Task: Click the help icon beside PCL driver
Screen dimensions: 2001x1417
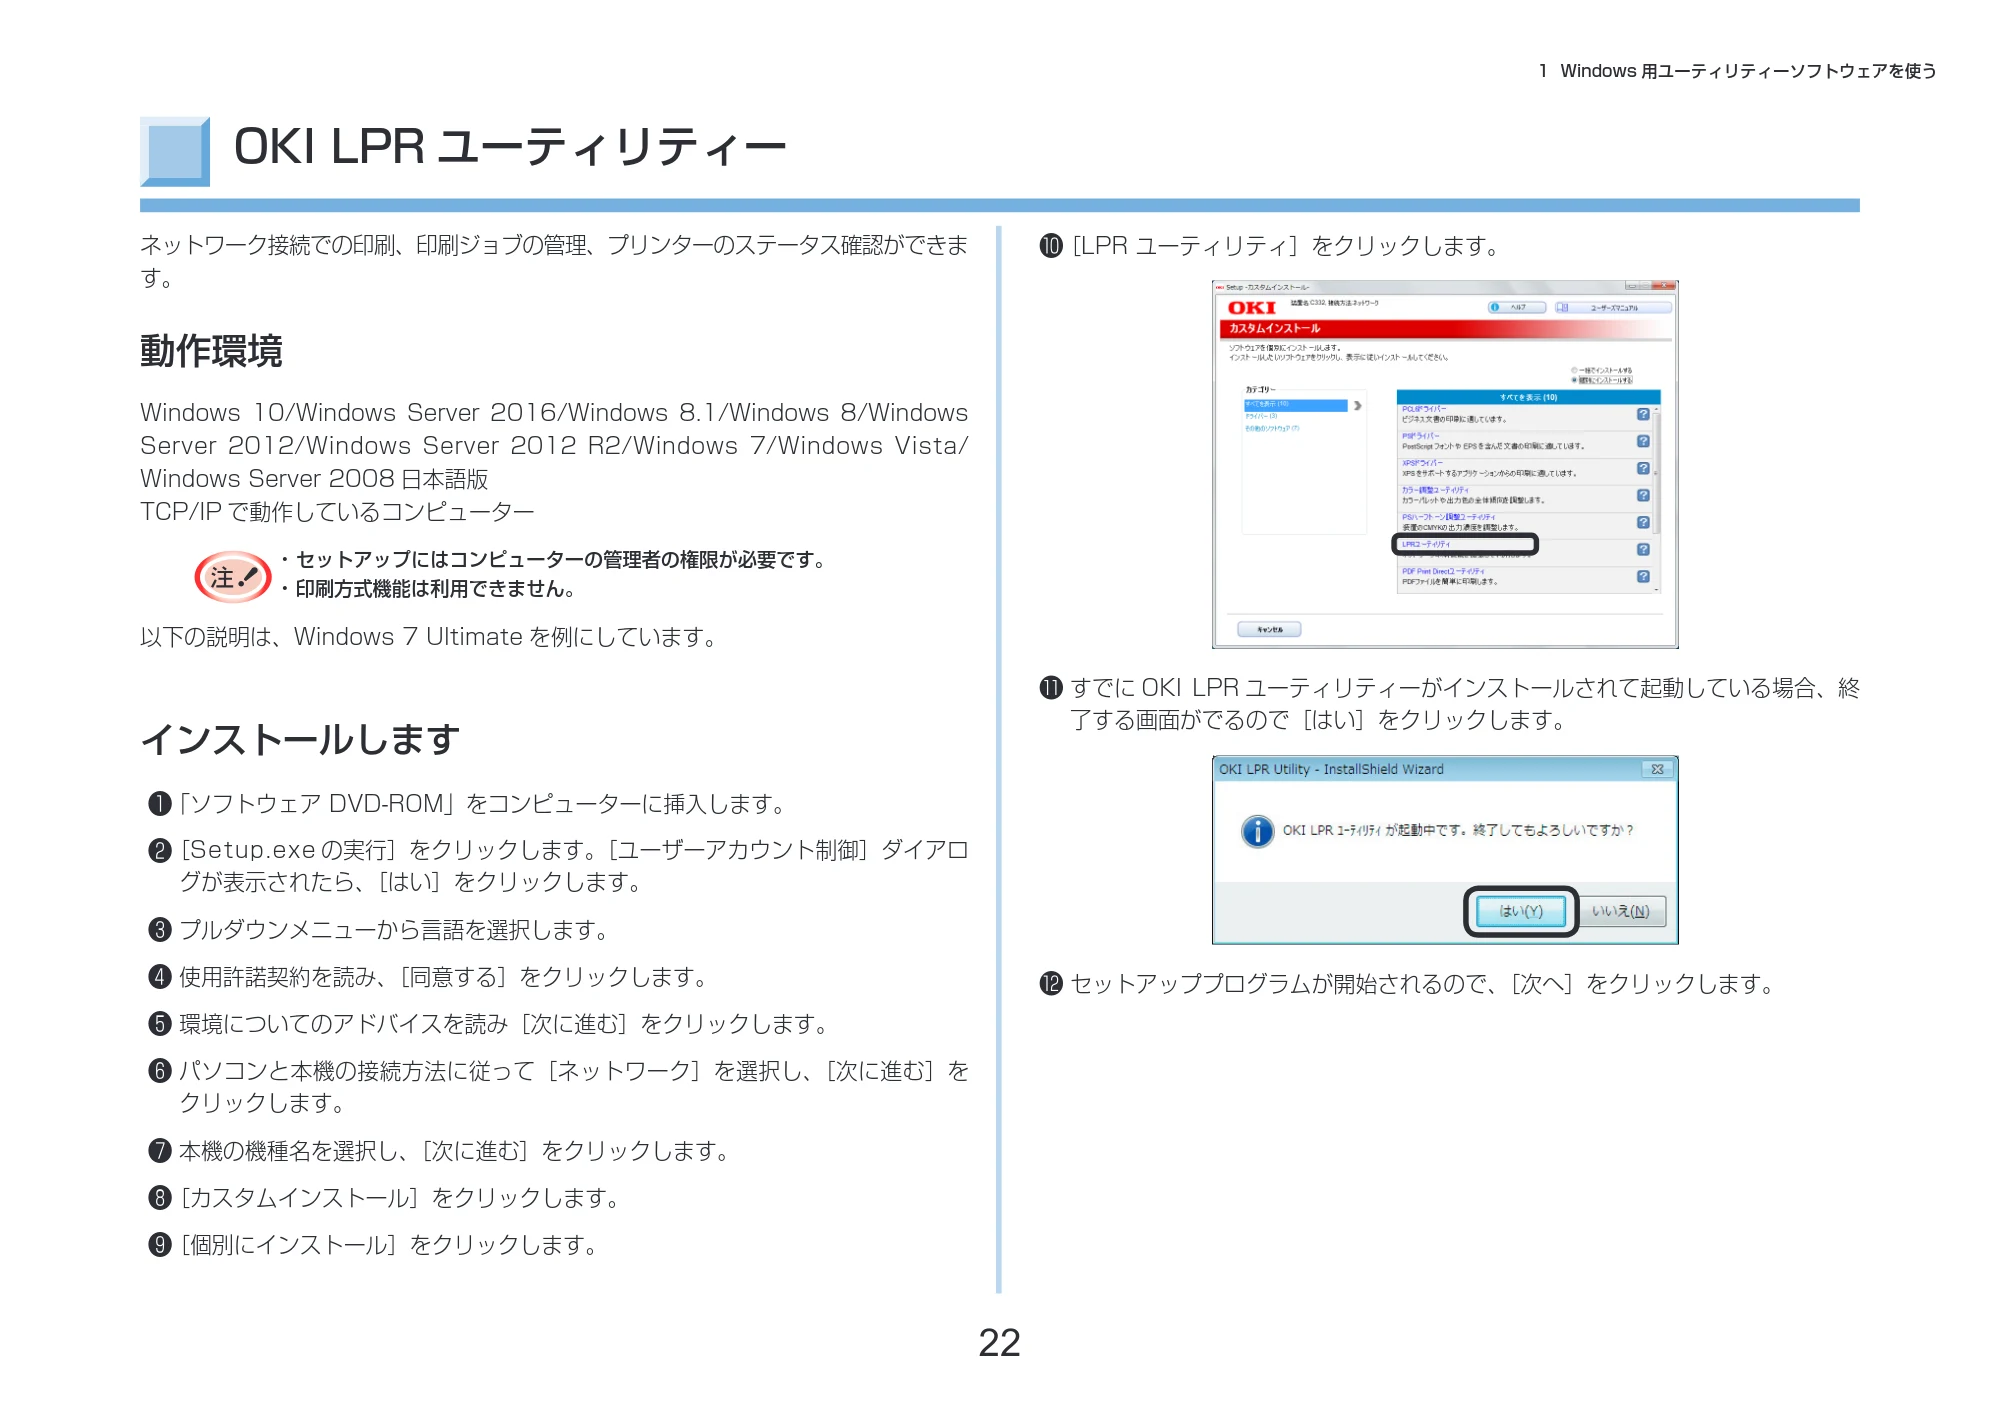Action: pos(1643,414)
